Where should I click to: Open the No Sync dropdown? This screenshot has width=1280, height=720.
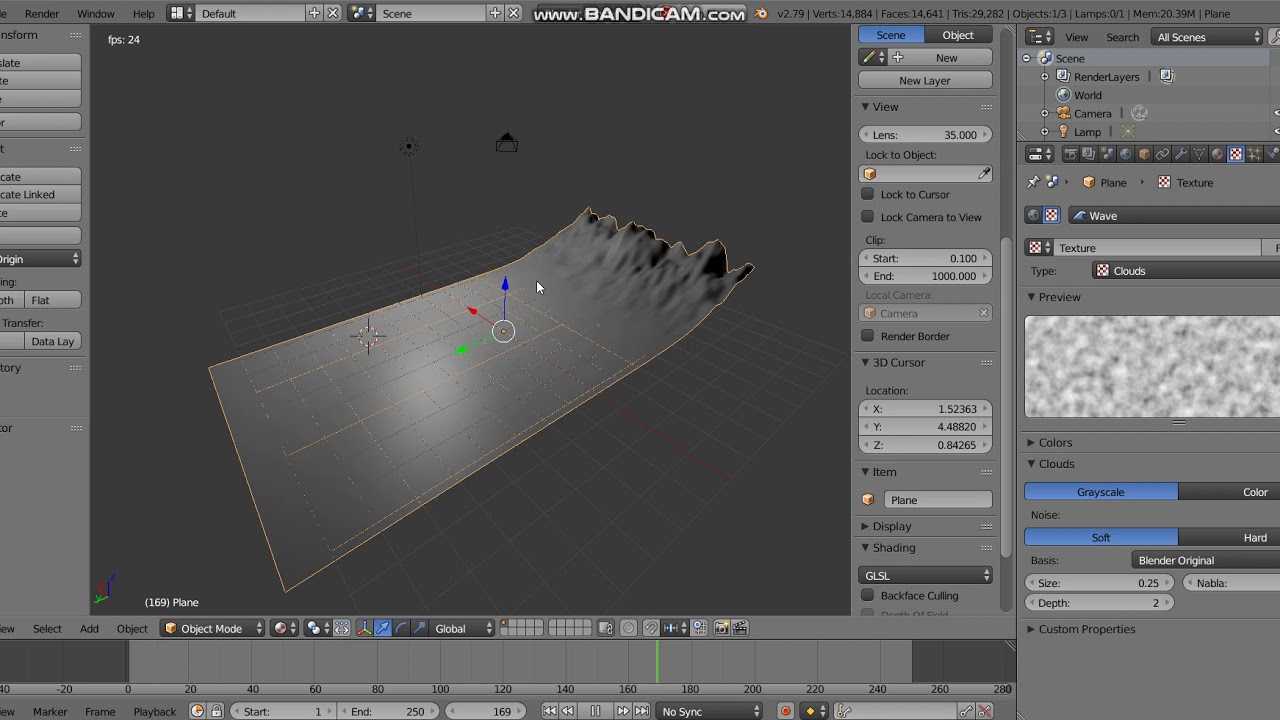point(710,711)
